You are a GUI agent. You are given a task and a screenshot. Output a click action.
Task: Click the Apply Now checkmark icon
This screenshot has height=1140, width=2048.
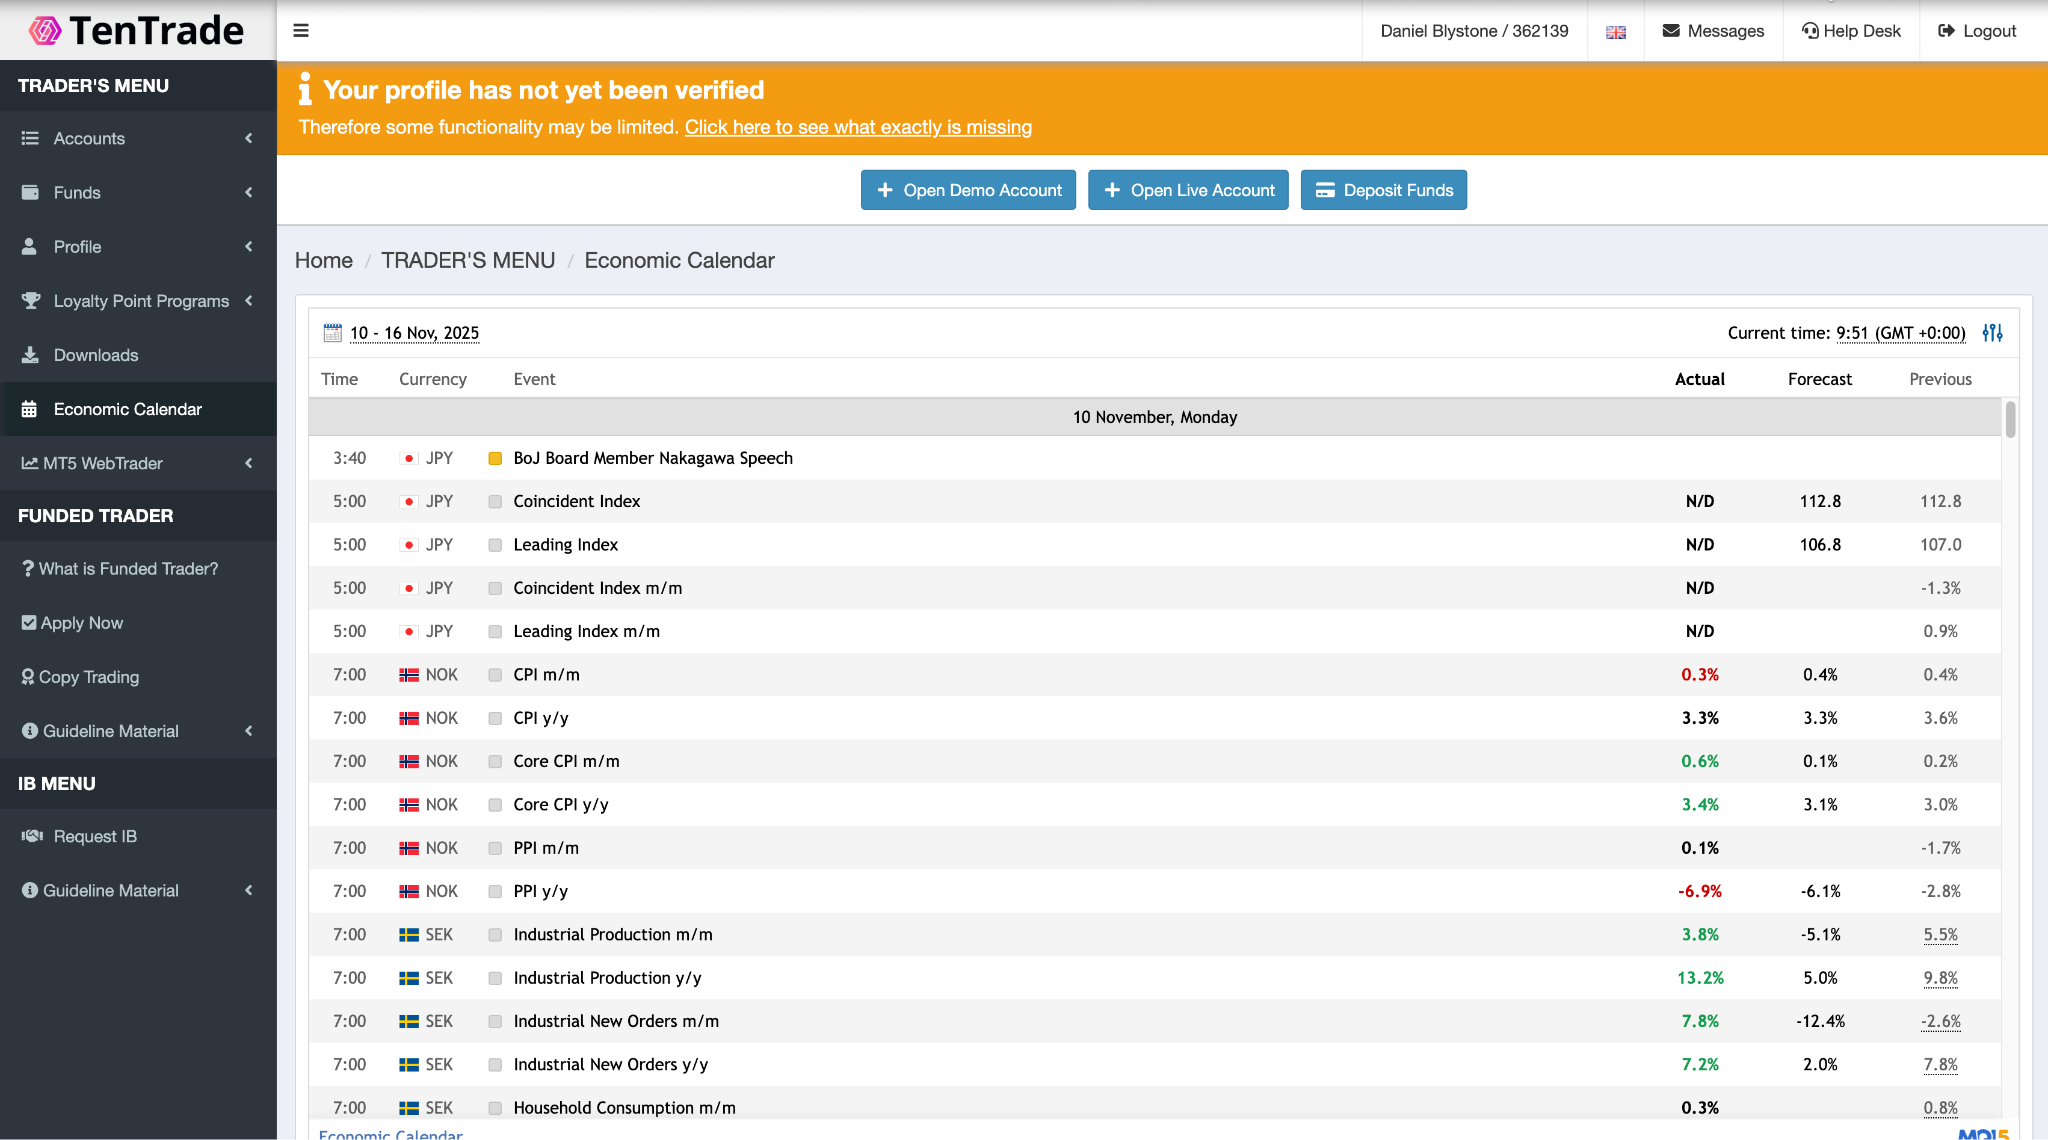[29, 623]
